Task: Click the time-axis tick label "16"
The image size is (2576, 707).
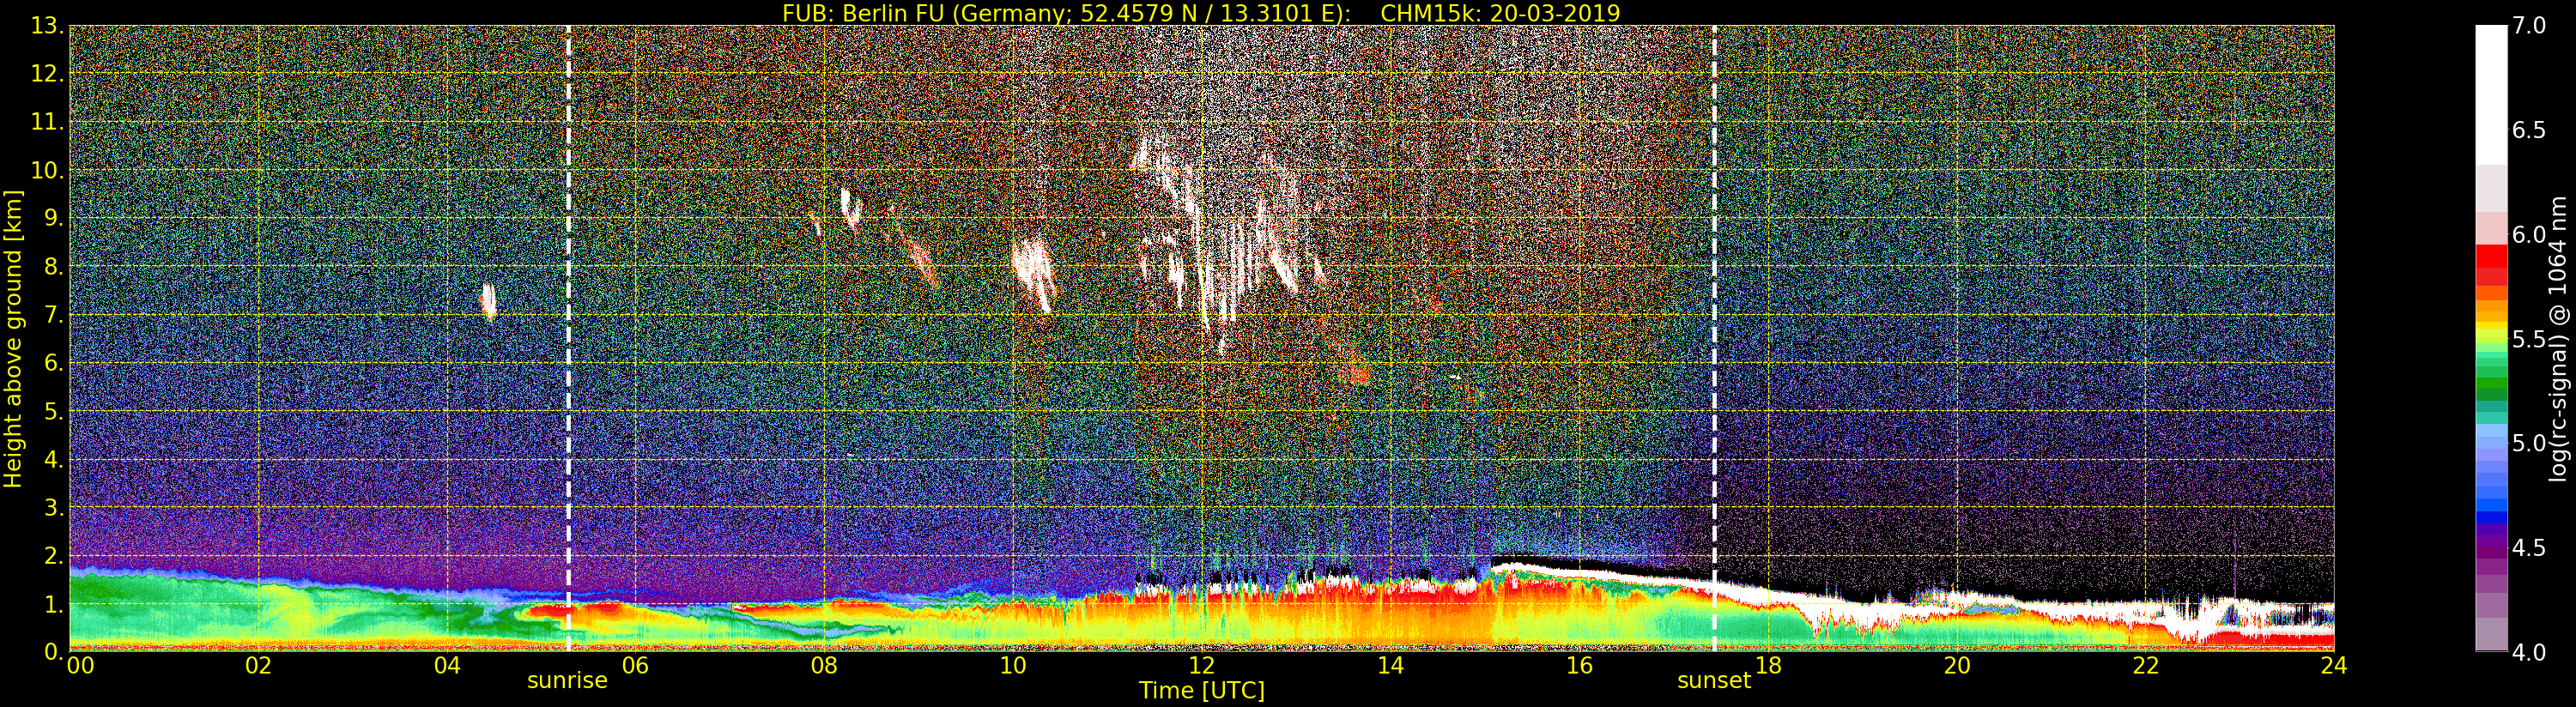Action: (1579, 666)
